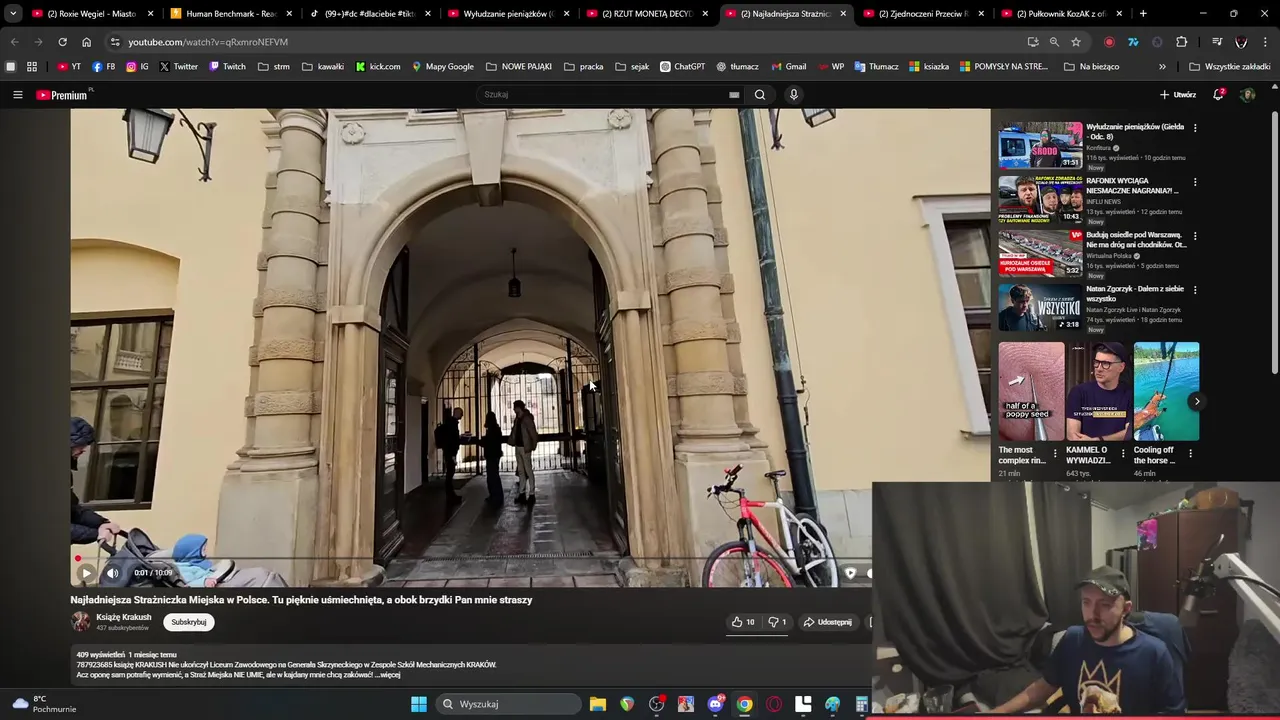This screenshot has height=720, width=1280.
Task: Dislike the video with thumbs down
Action: click(x=777, y=622)
